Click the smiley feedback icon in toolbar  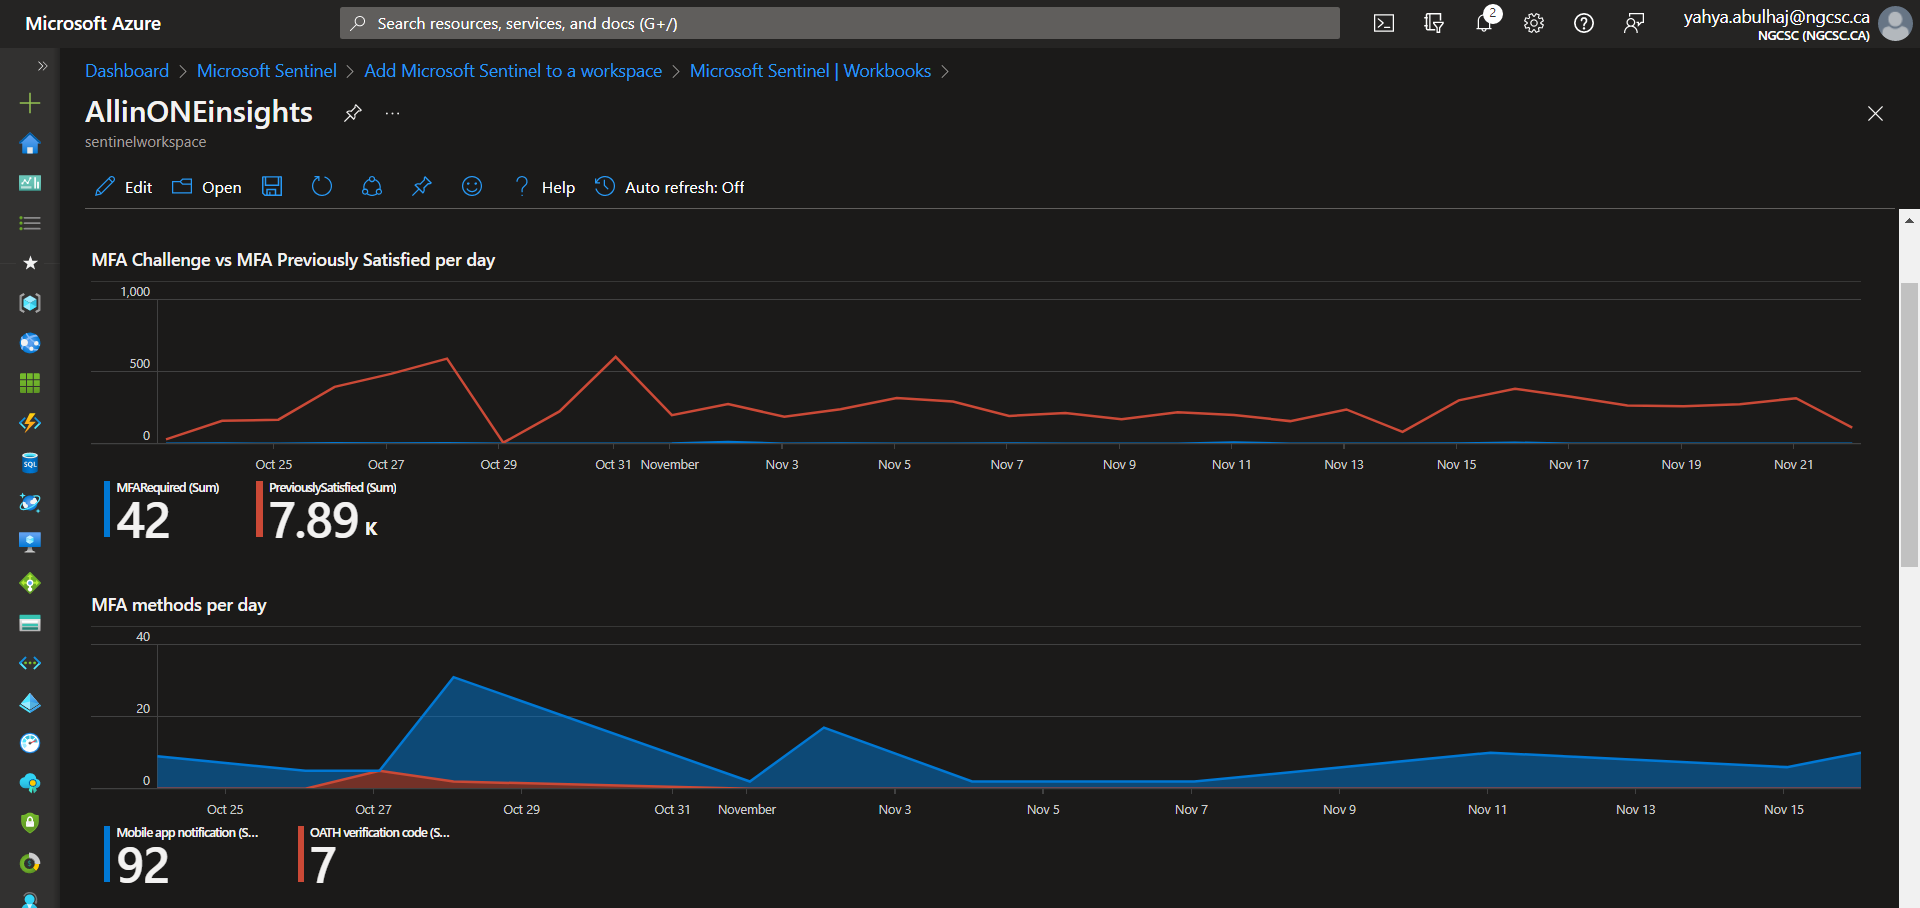(472, 186)
